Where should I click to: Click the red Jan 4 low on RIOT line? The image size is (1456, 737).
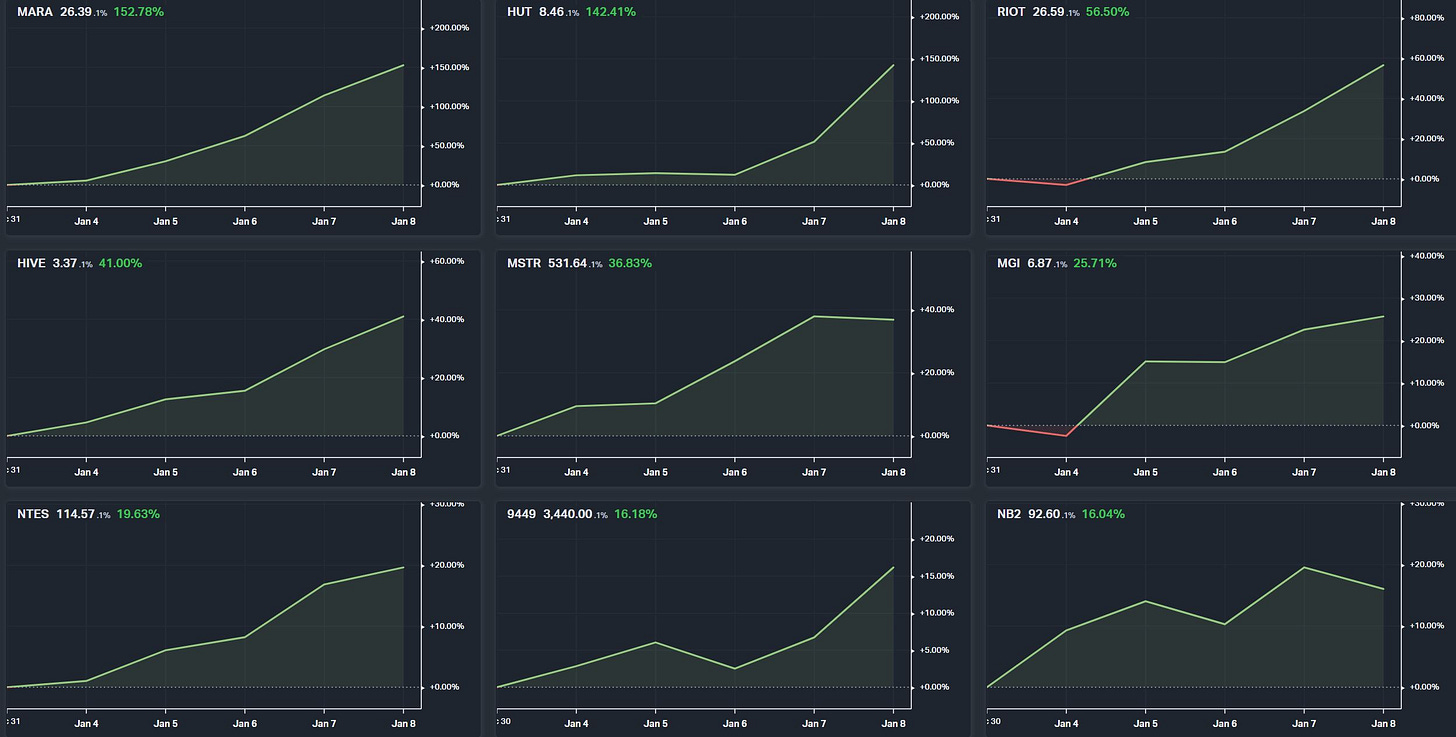1066,185
